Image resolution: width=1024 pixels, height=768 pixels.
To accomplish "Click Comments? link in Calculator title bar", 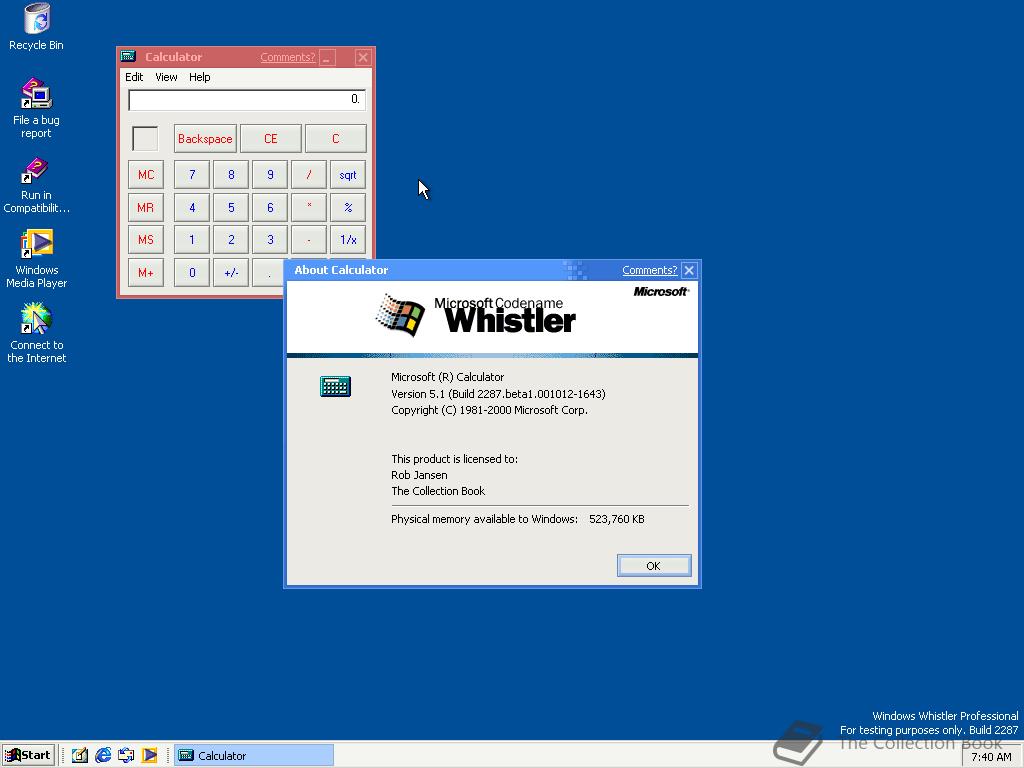I will pyautogui.click(x=287, y=57).
